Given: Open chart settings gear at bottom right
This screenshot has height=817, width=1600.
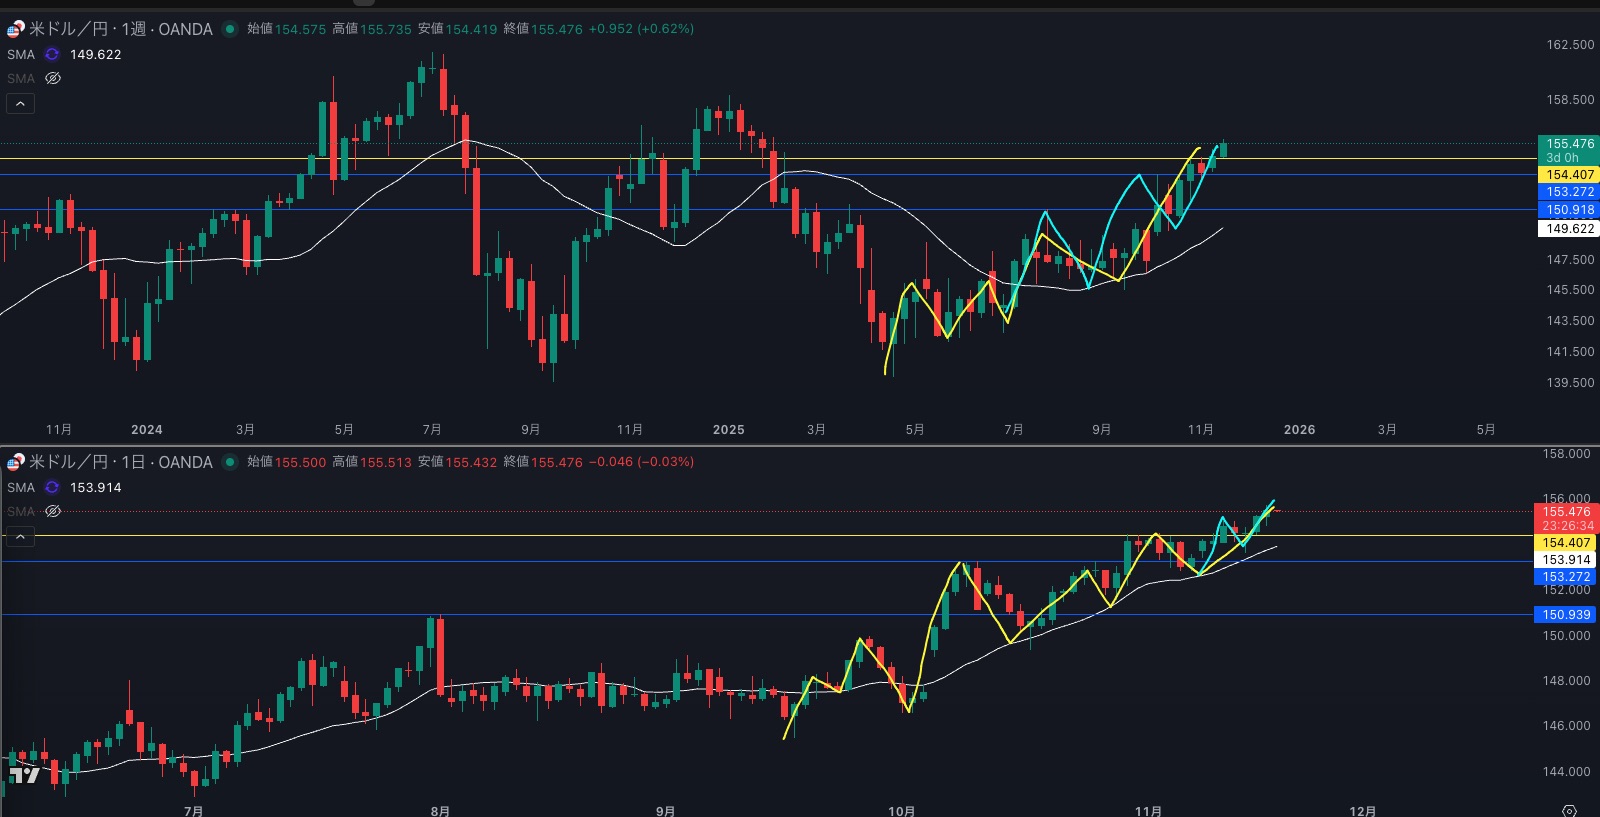Looking at the screenshot, I should 1569,810.
